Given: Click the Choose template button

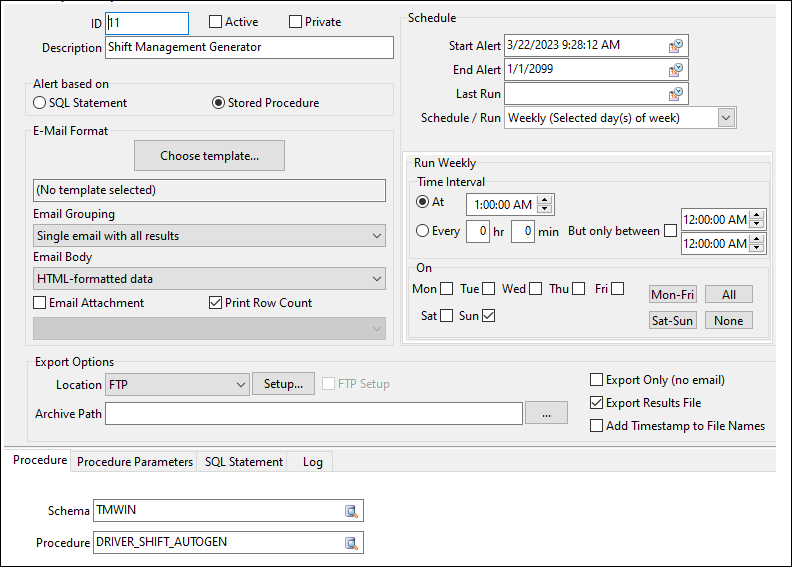Looking at the screenshot, I should click(x=209, y=155).
